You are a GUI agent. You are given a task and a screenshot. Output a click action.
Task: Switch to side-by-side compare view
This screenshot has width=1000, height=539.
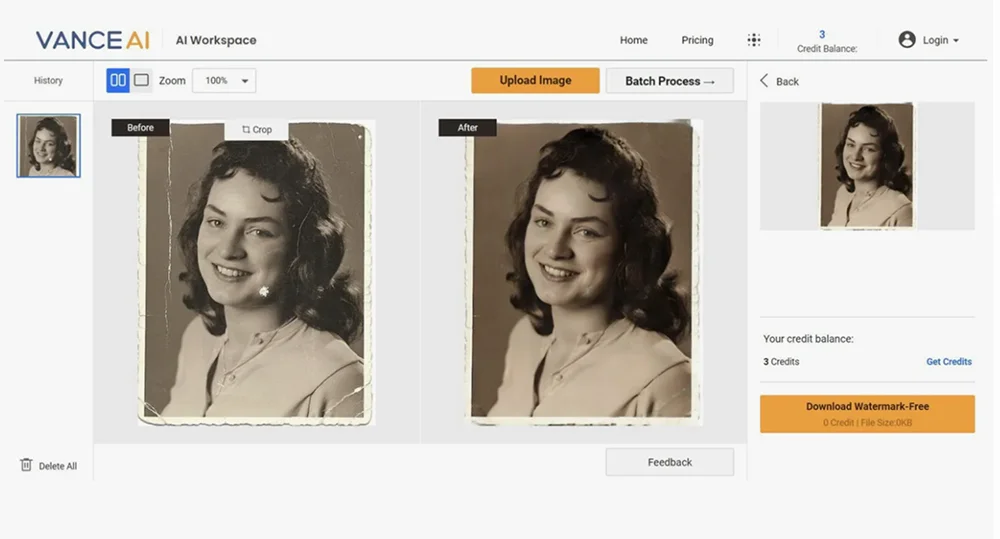118,80
